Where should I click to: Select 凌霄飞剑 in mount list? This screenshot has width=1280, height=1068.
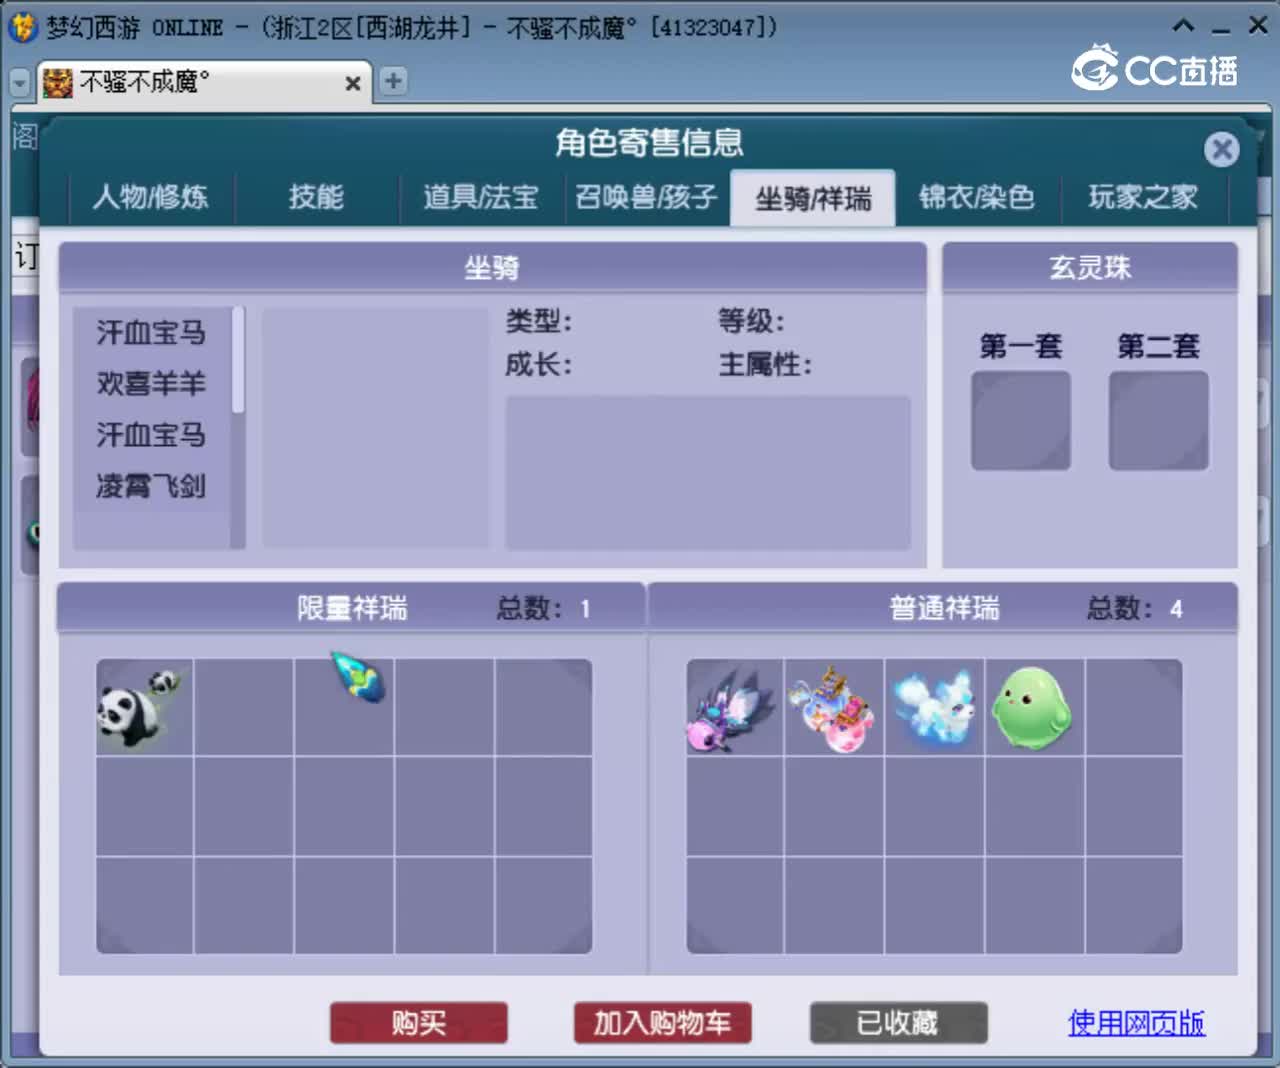click(x=151, y=486)
